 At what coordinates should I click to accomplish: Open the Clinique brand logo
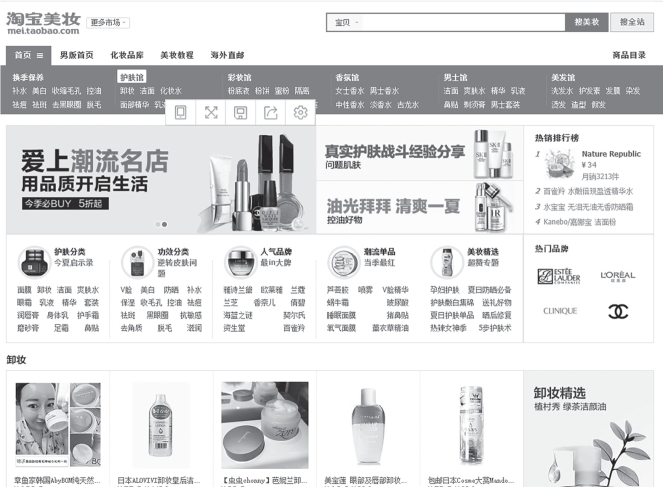(x=560, y=311)
